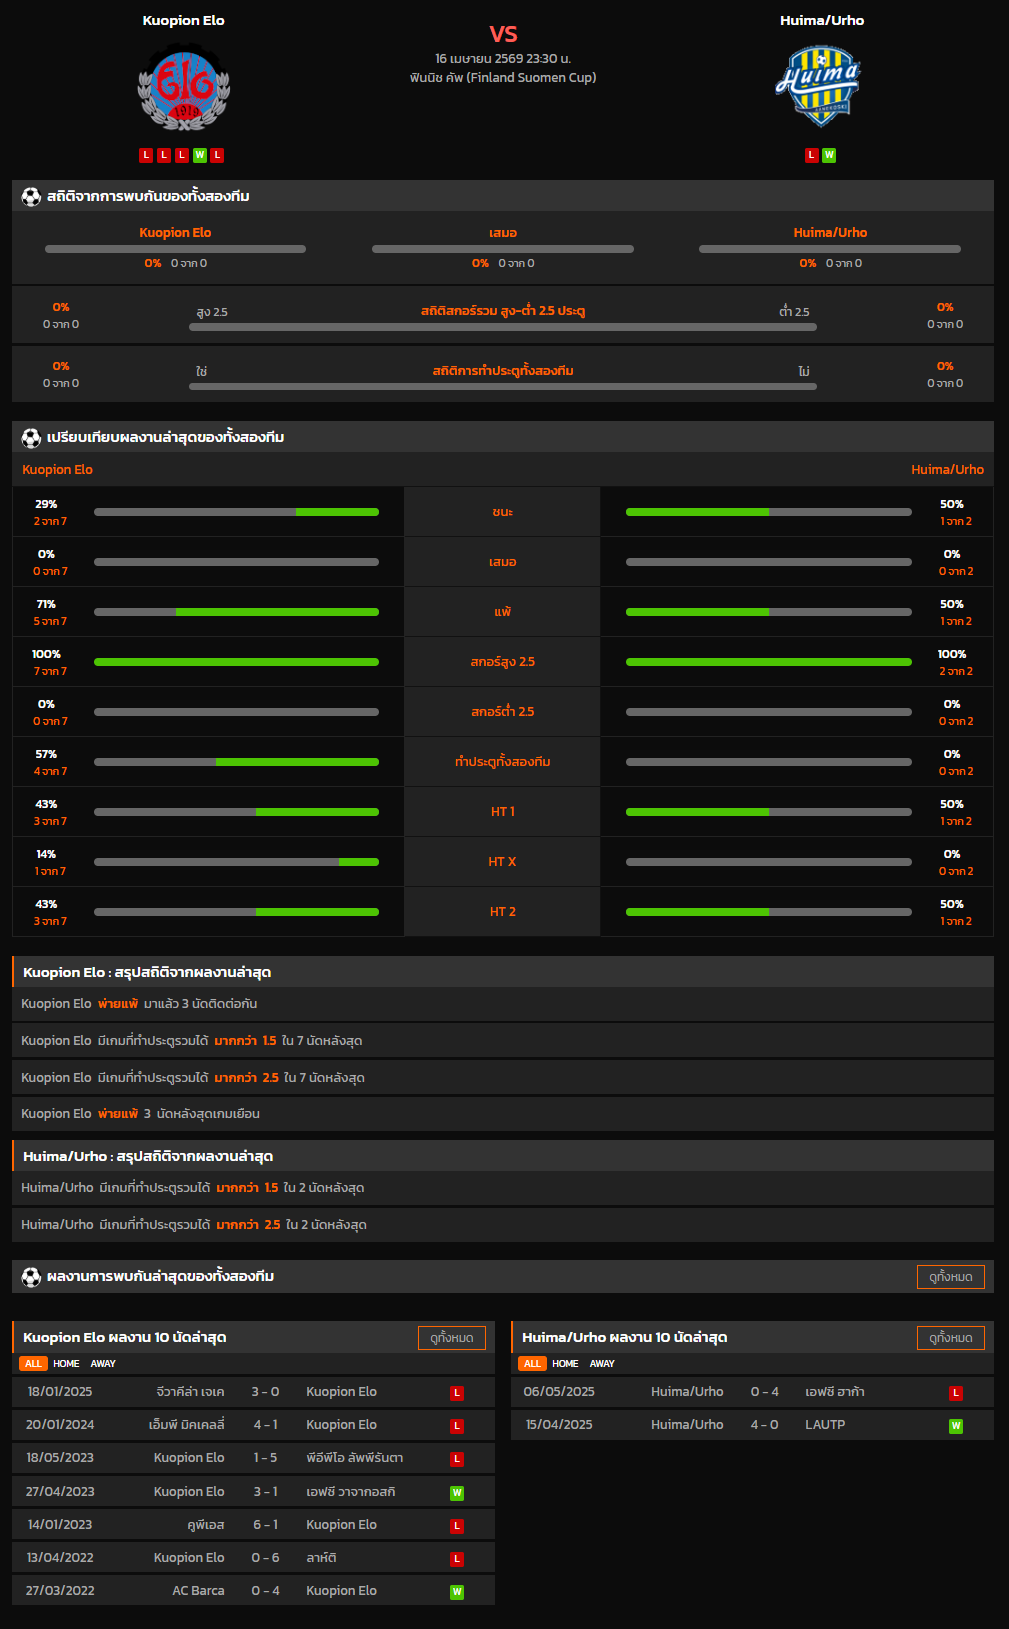The image size is (1009, 1629).
Task: Click the red L badge under Huima/Urho logo
Action: [812, 155]
